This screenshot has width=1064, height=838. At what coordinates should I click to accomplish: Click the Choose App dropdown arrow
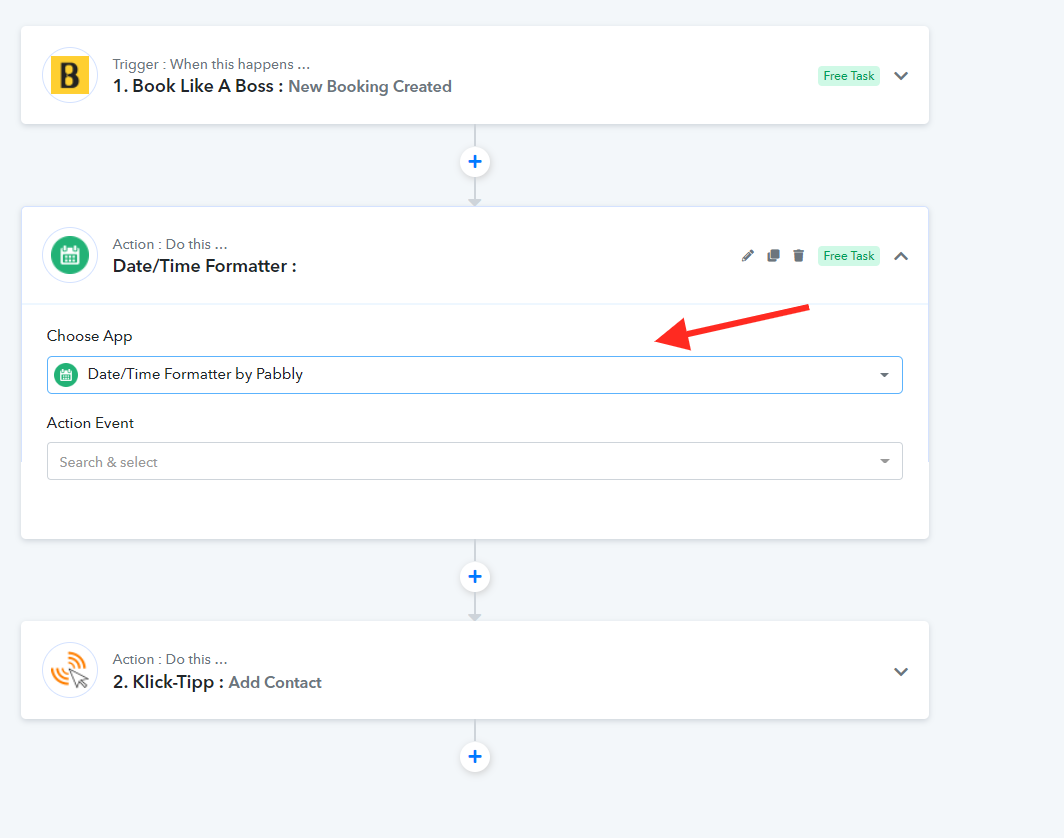point(885,375)
